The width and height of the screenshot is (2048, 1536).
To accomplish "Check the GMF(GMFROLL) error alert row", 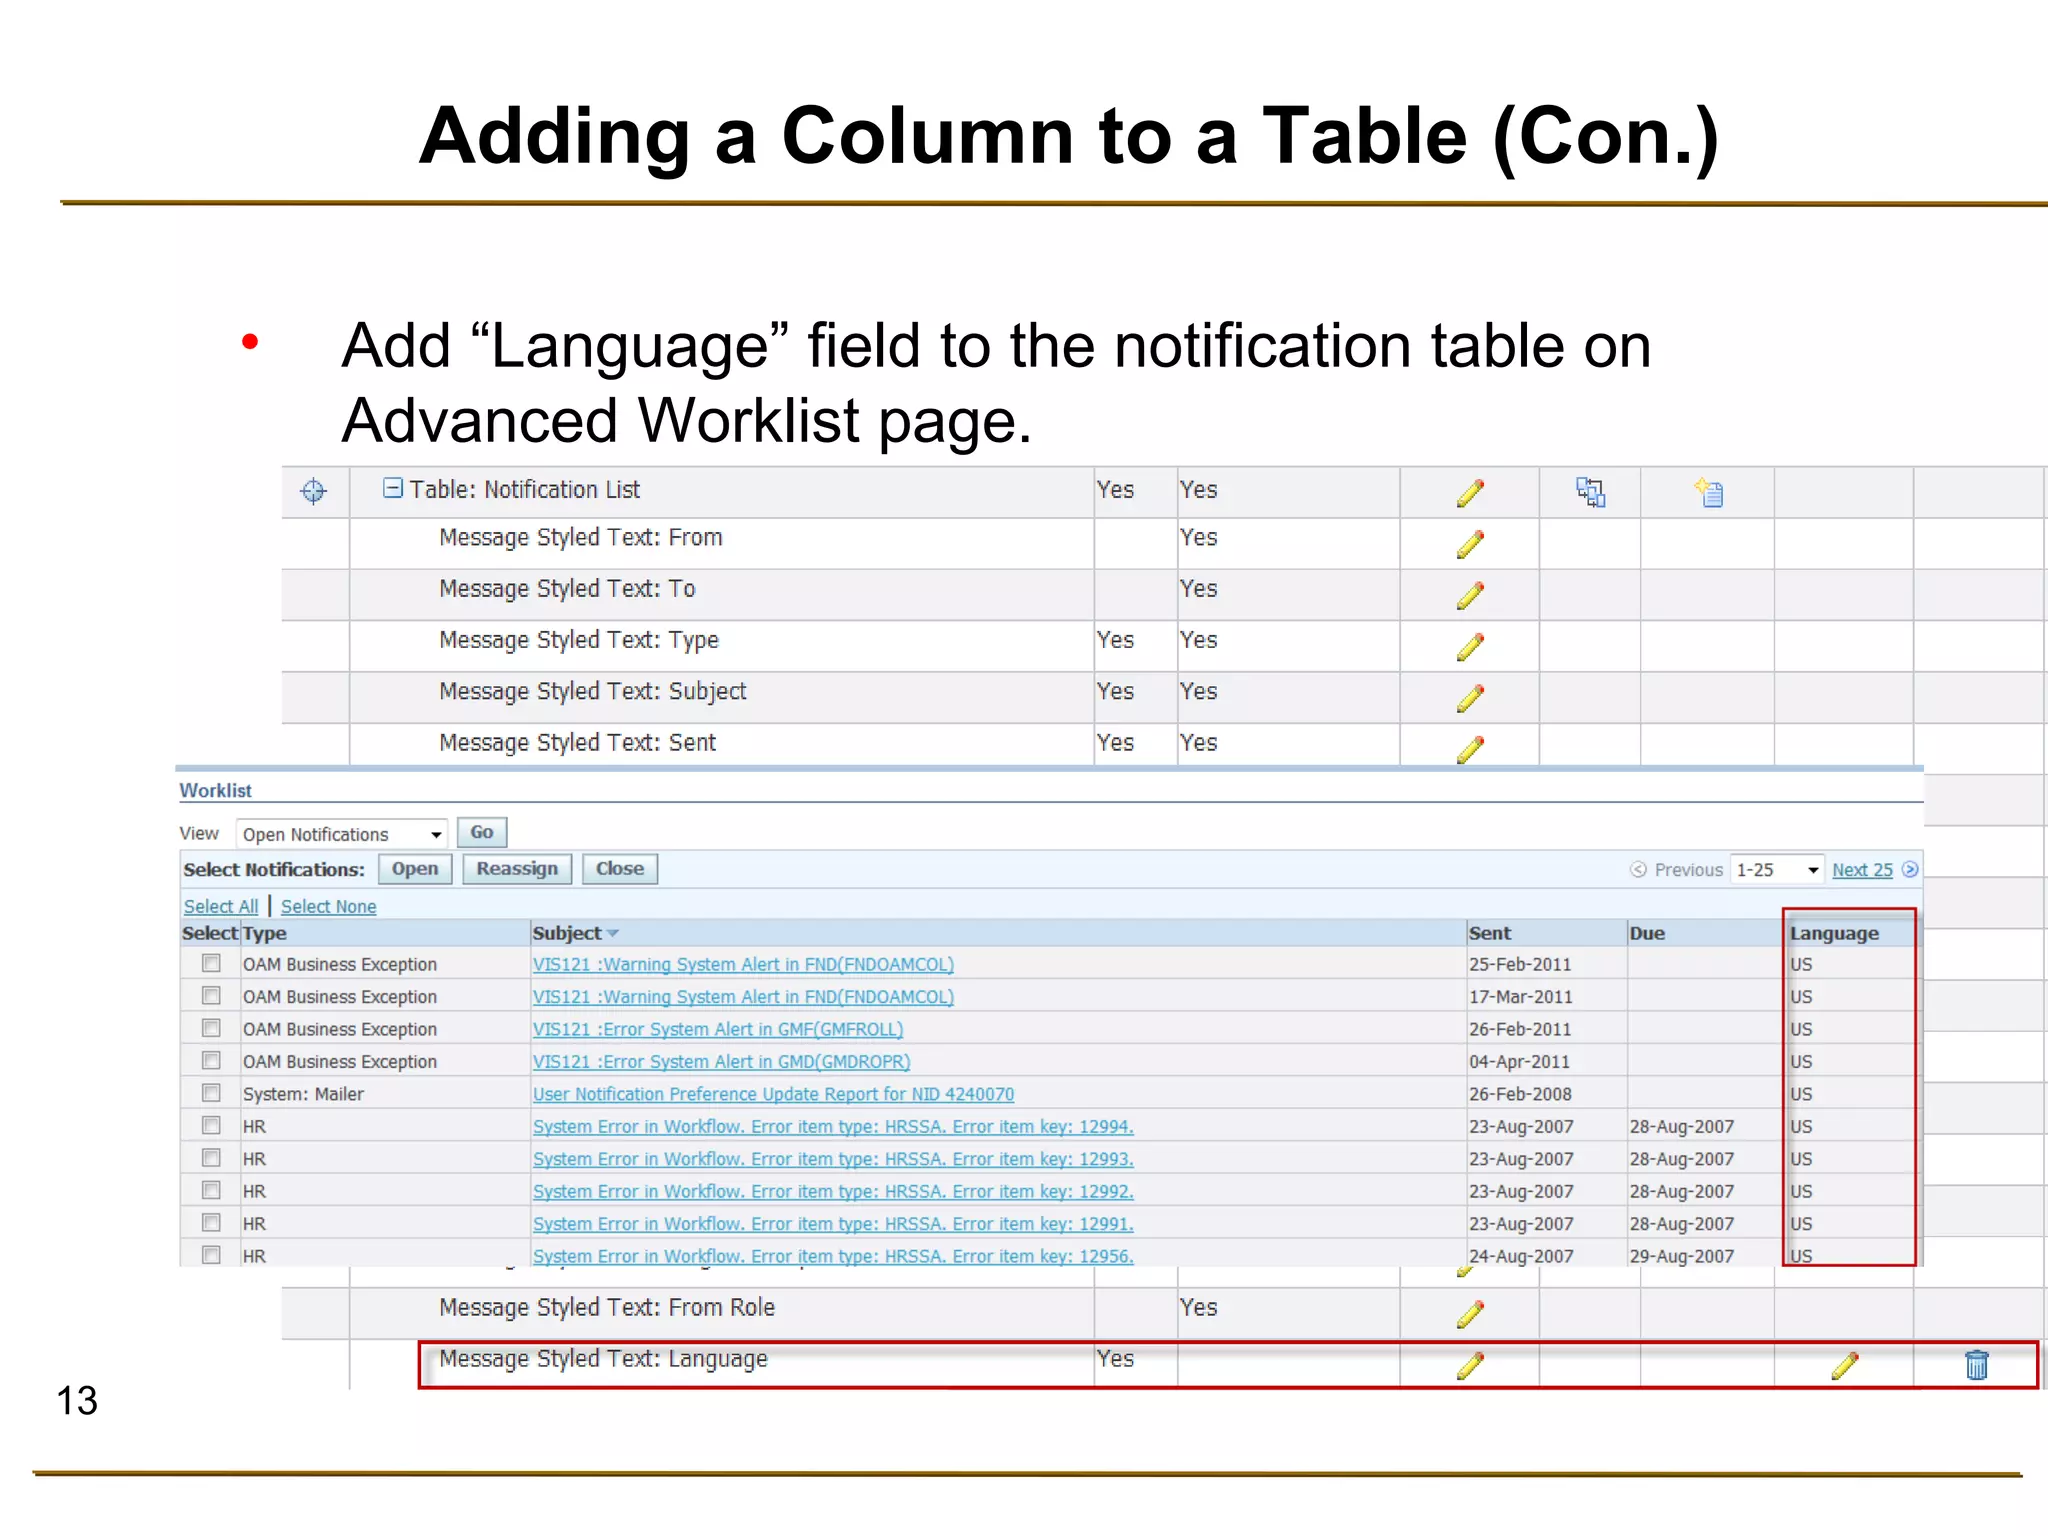I will point(211,1028).
